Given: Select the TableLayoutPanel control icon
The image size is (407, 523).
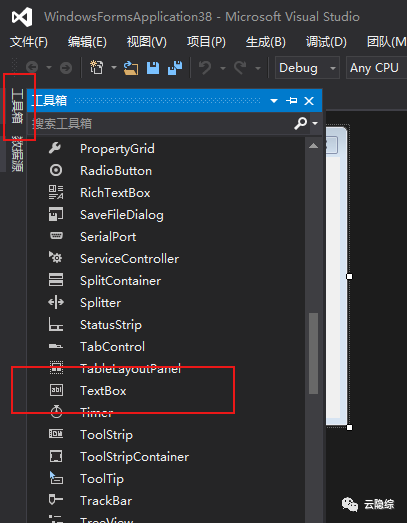Looking at the screenshot, I should click(56, 368).
